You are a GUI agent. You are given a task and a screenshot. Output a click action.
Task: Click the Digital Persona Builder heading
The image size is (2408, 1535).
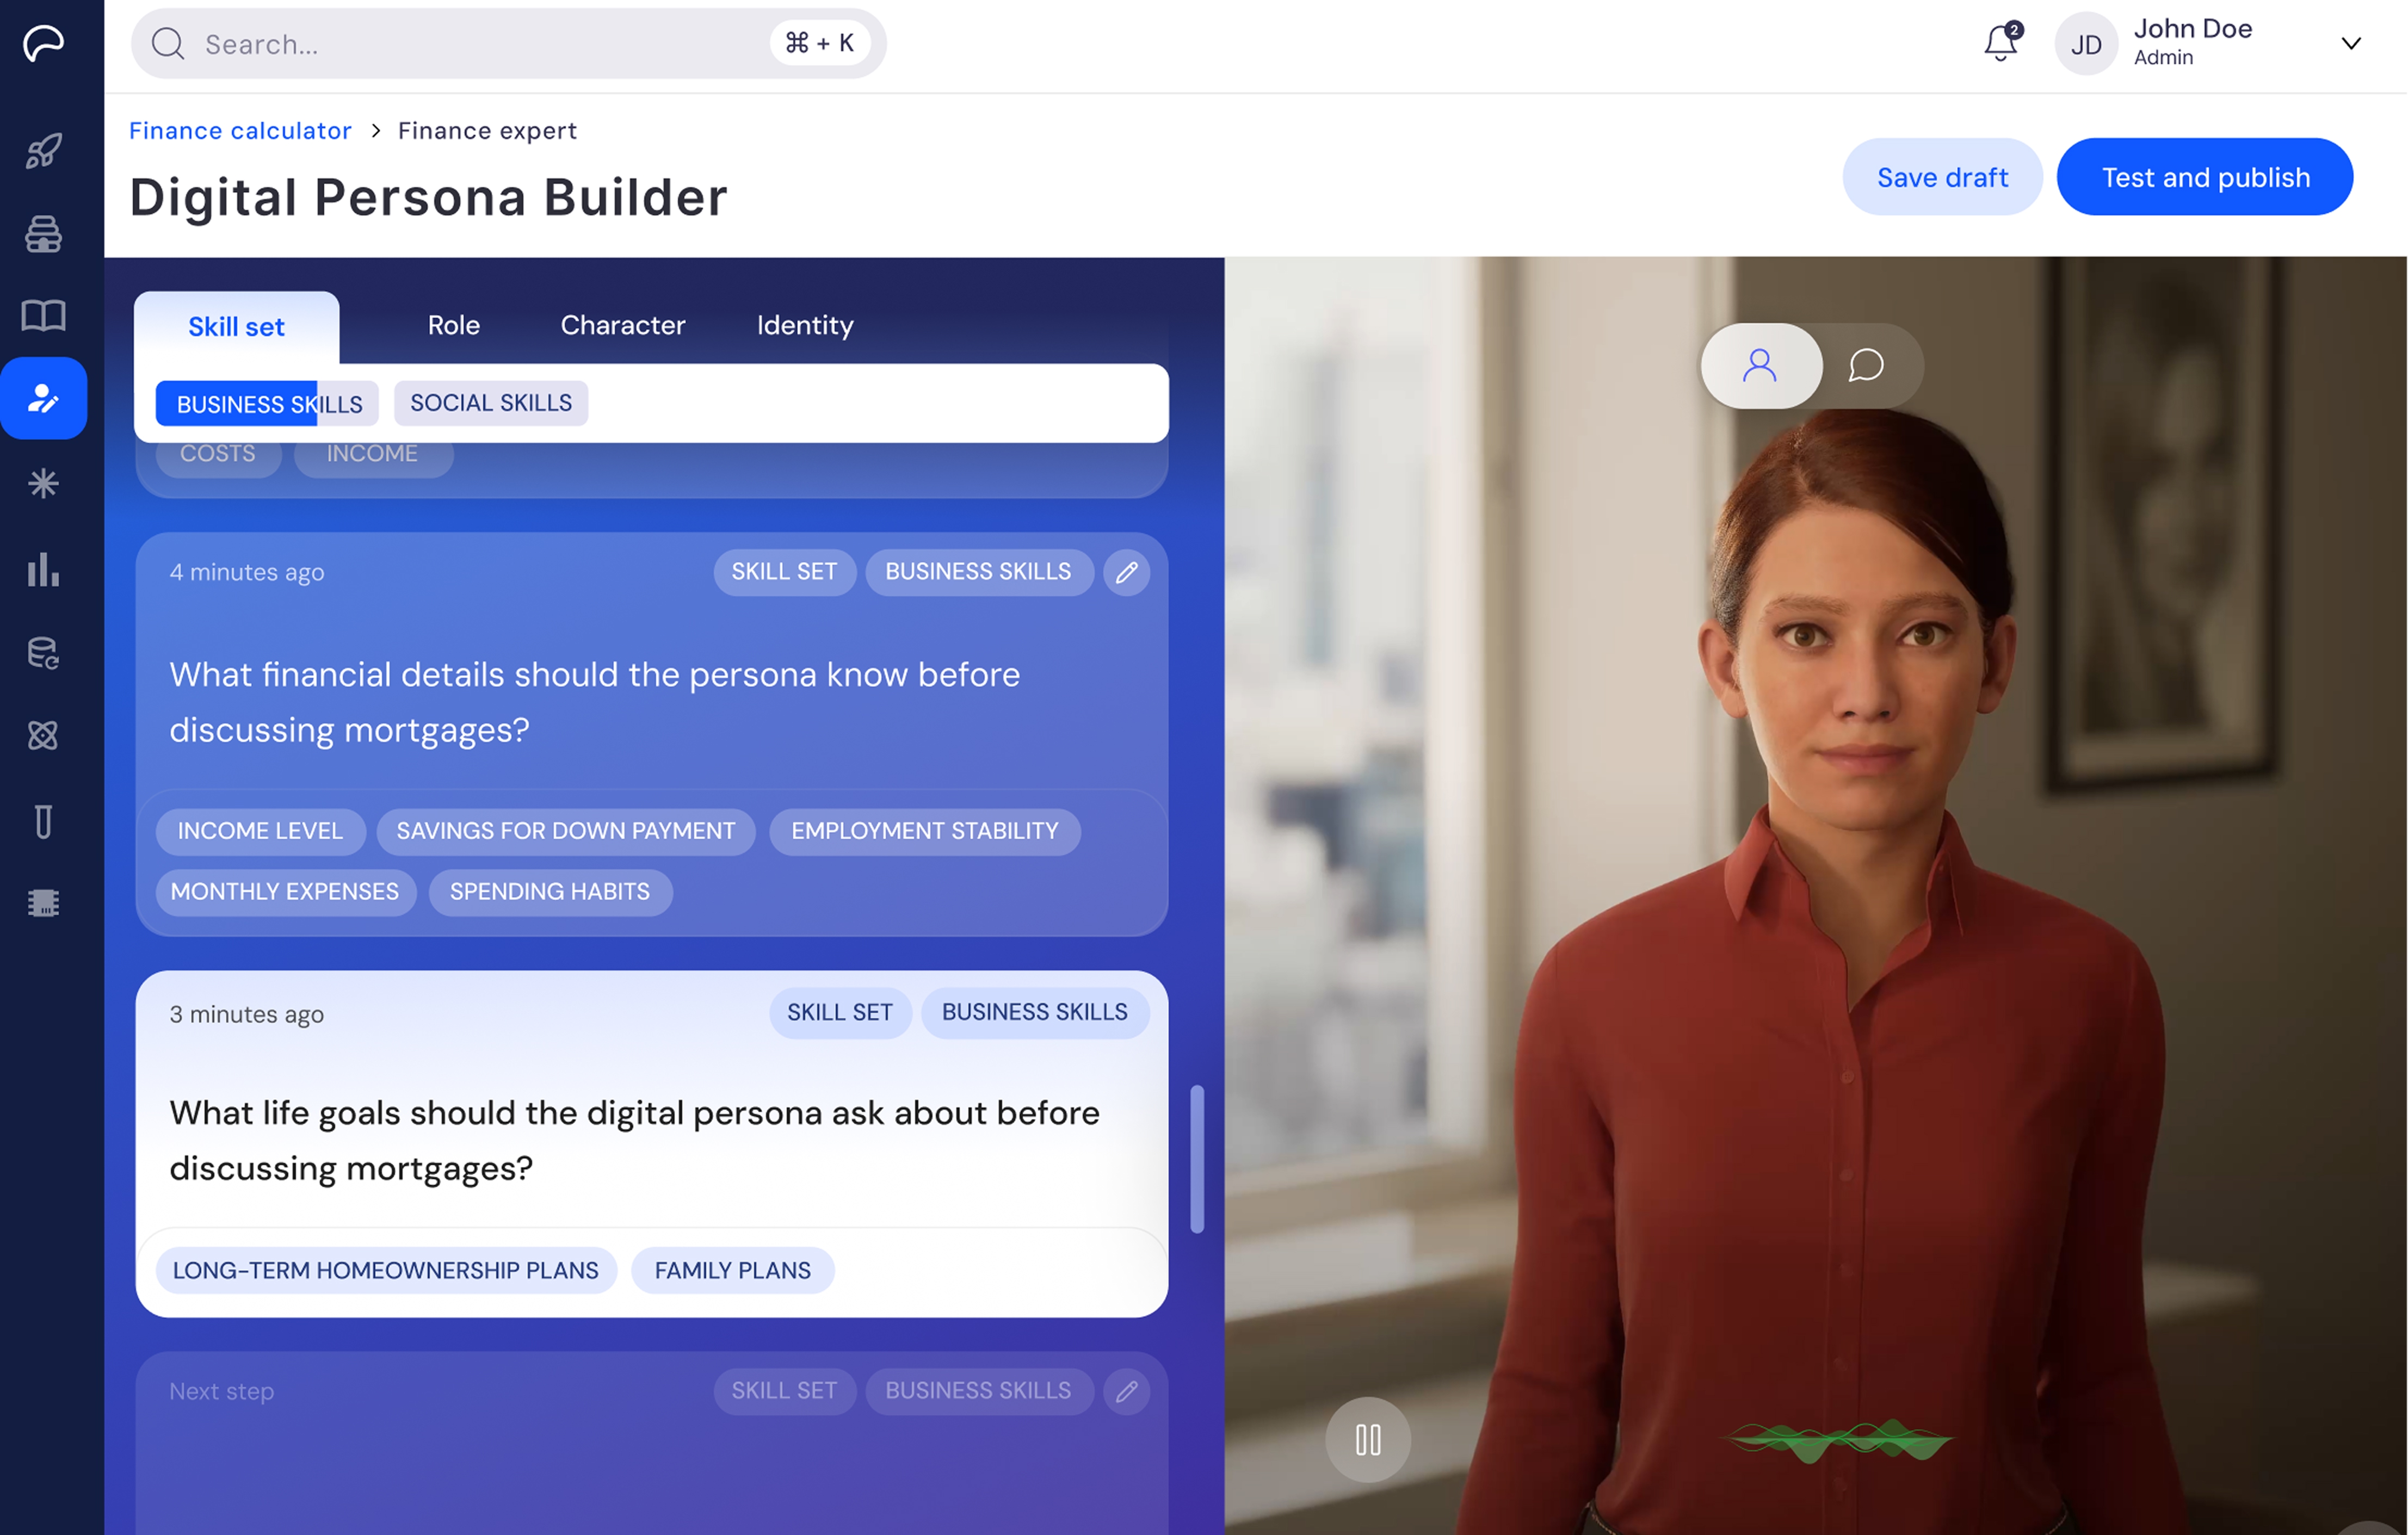428,198
